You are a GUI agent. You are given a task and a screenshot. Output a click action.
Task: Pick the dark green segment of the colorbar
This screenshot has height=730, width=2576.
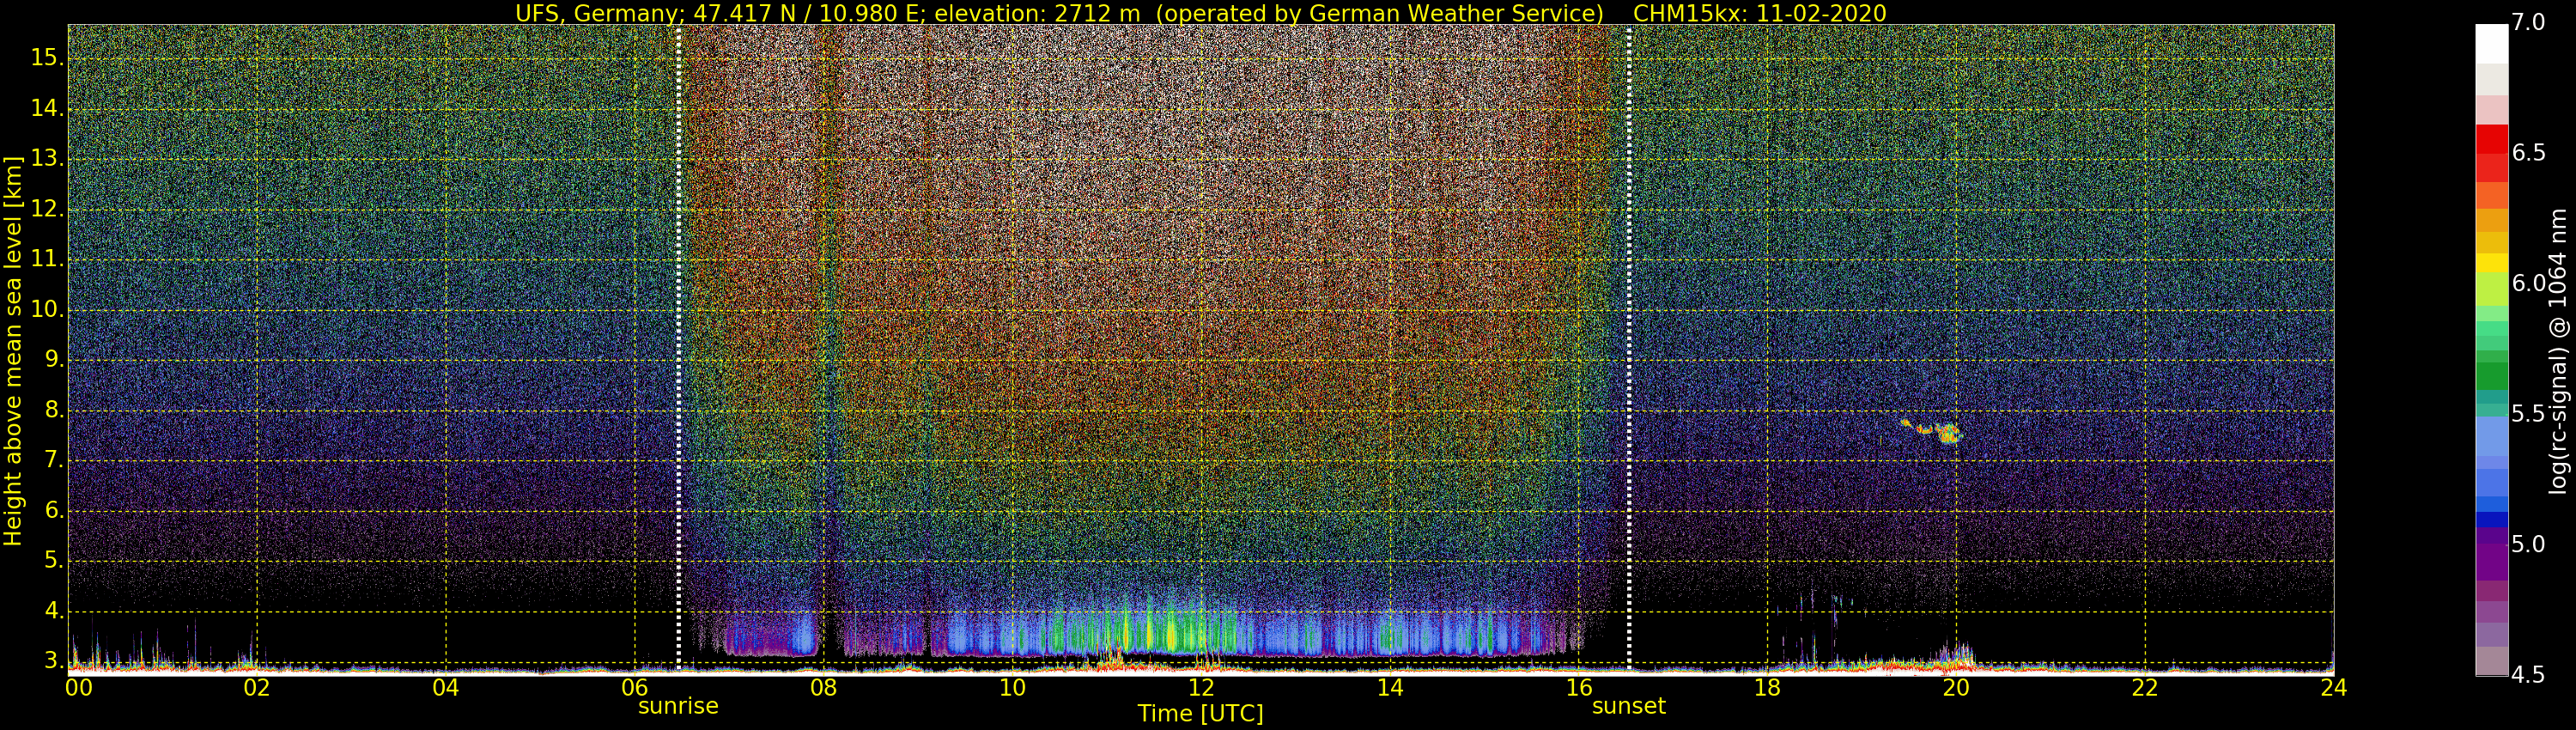[x=2491, y=376]
